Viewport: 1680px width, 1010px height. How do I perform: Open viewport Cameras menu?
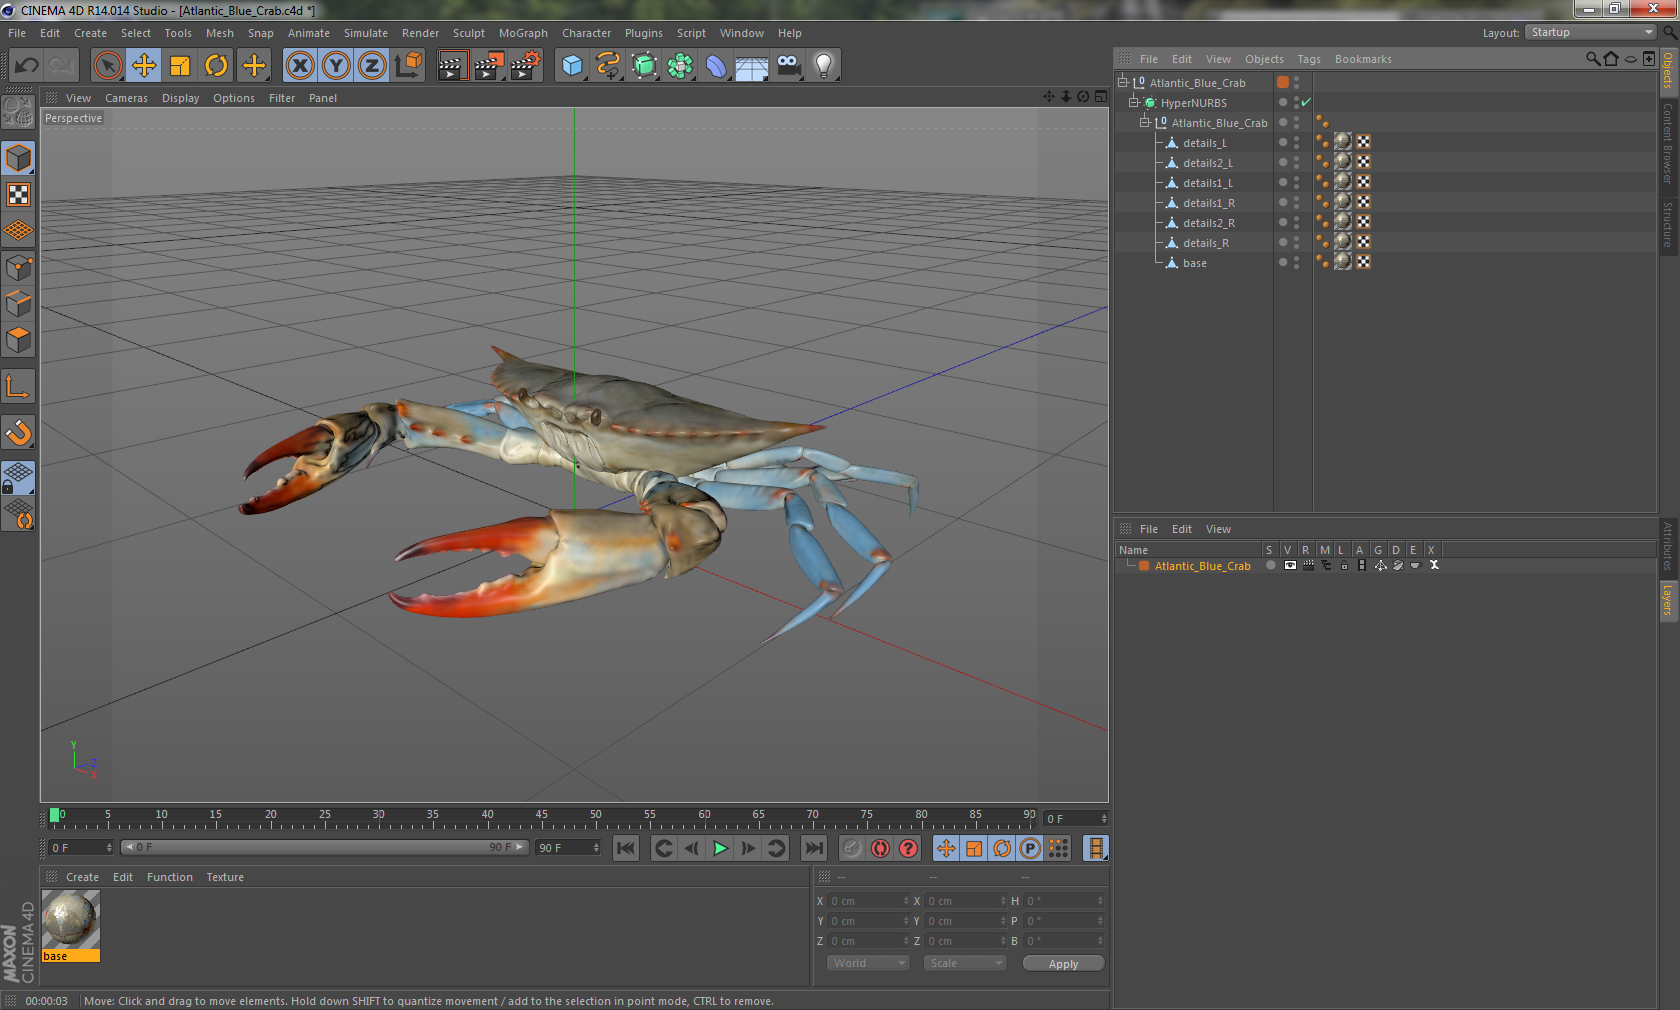pos(126,98)
